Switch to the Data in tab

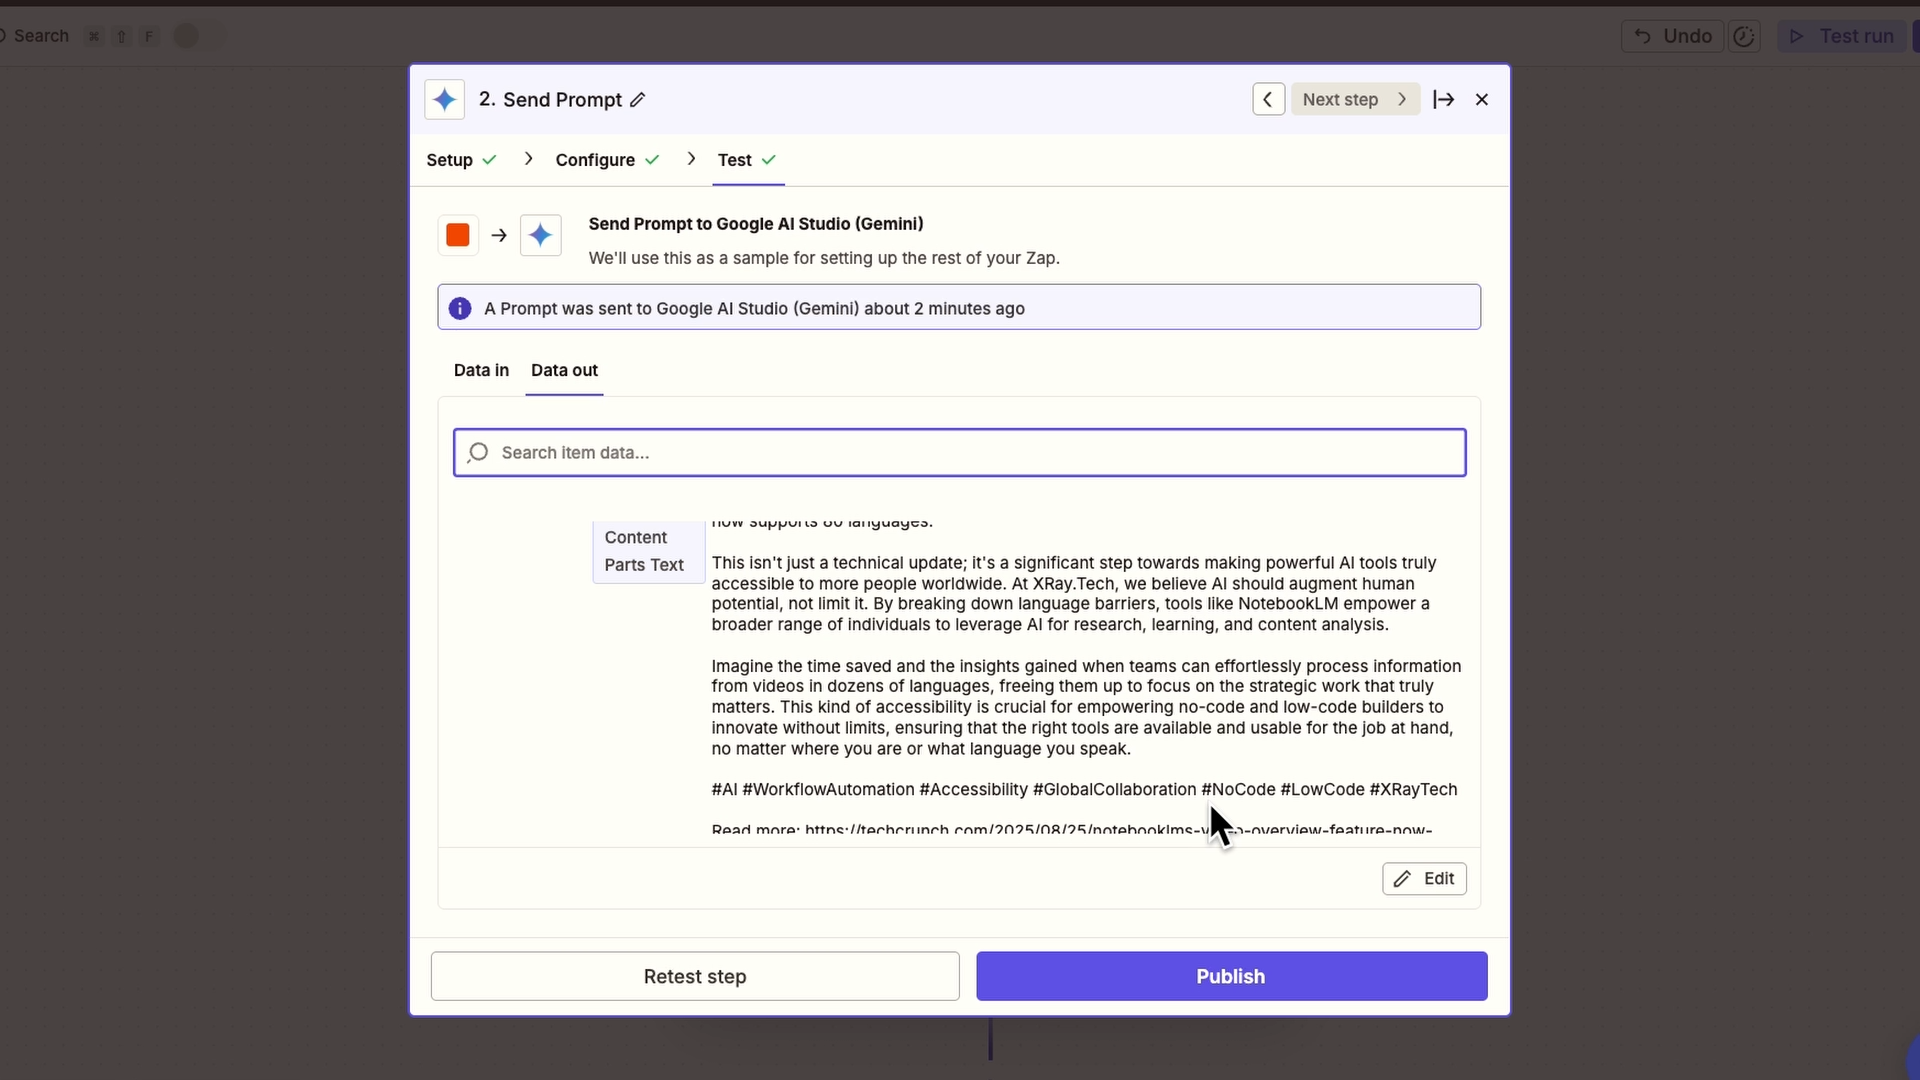point(481,370)
